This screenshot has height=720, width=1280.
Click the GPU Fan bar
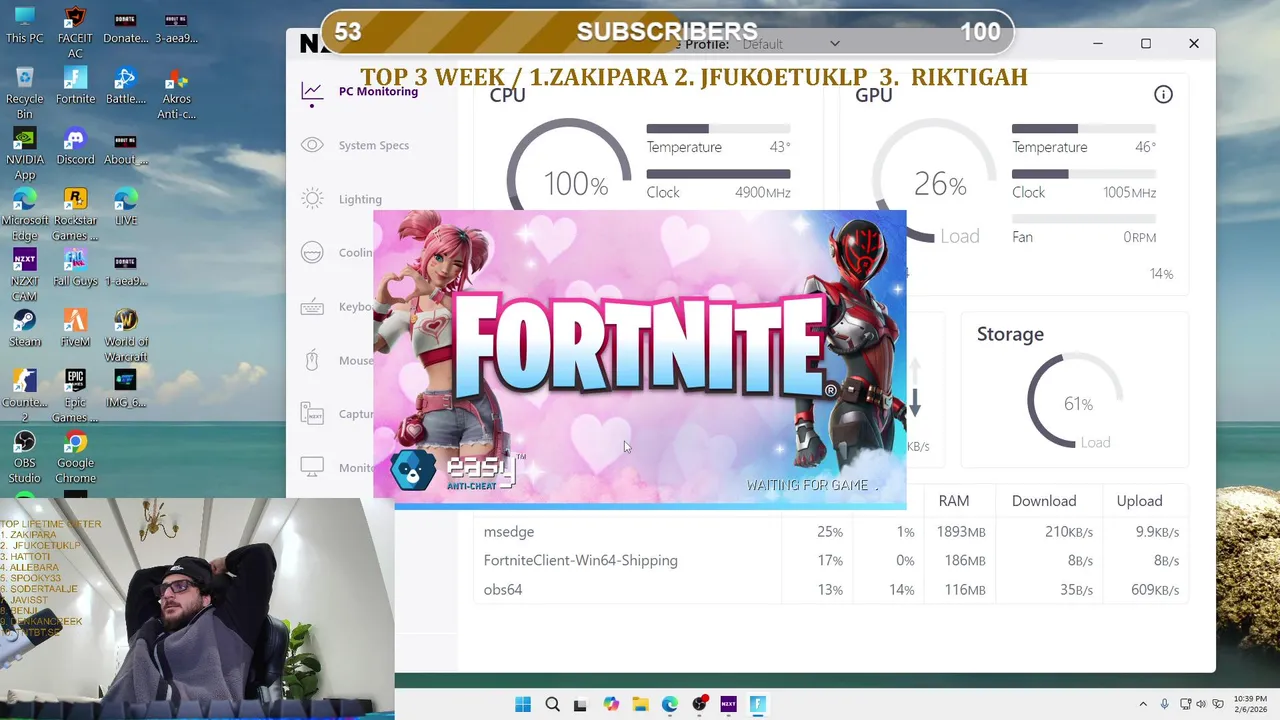tap(1084, 219)
